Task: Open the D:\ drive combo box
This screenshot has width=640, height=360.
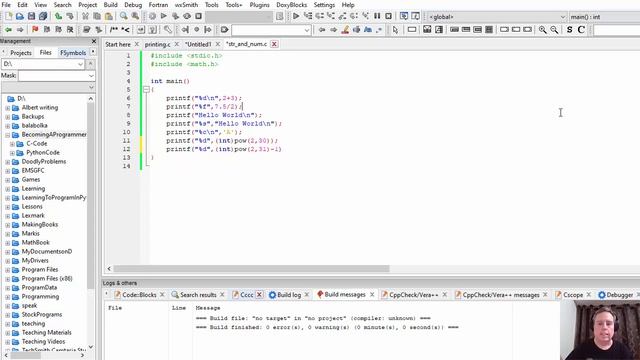Action: click(x=43, y=64)
